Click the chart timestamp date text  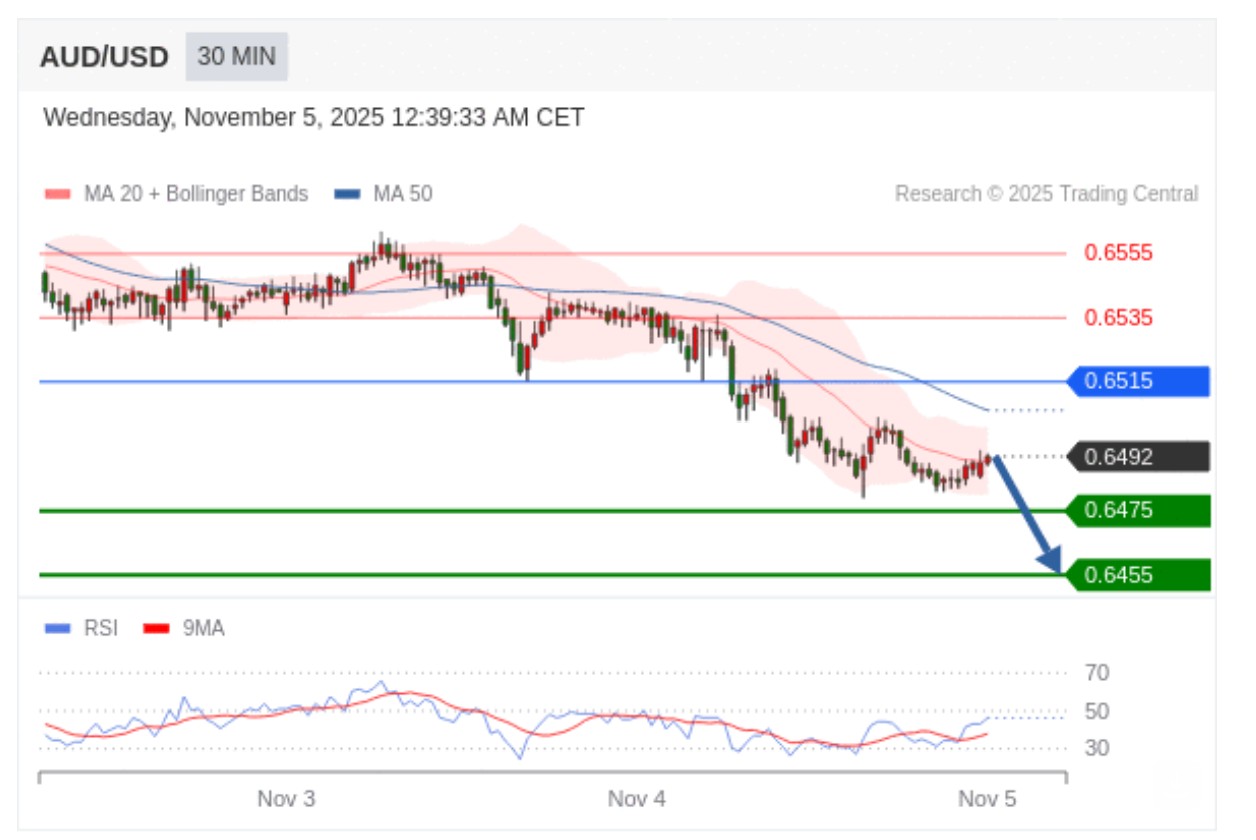(x=314, y=118)
